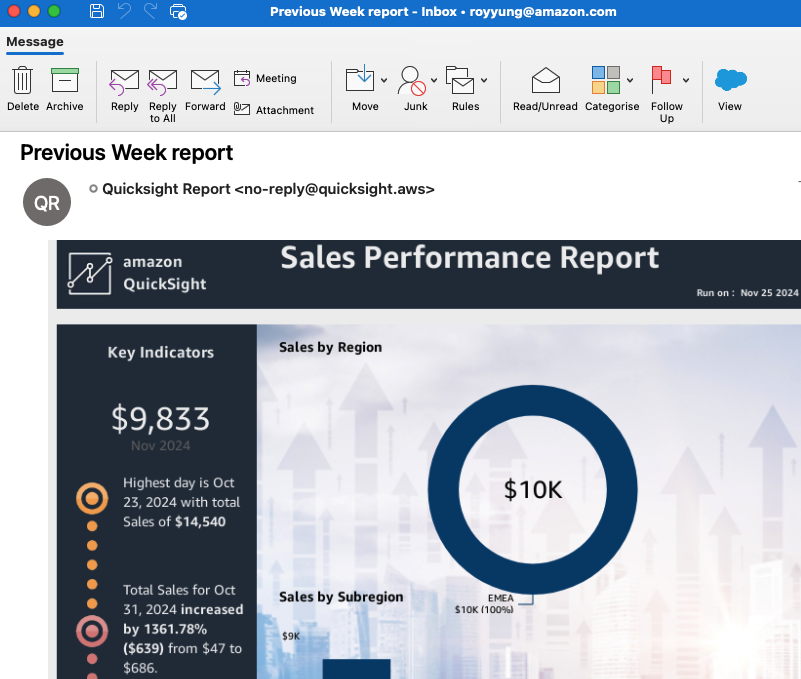Click the Previous Week report subject heading
The height and width of the screenshot is (679, 801).
[x=126, y=153]
